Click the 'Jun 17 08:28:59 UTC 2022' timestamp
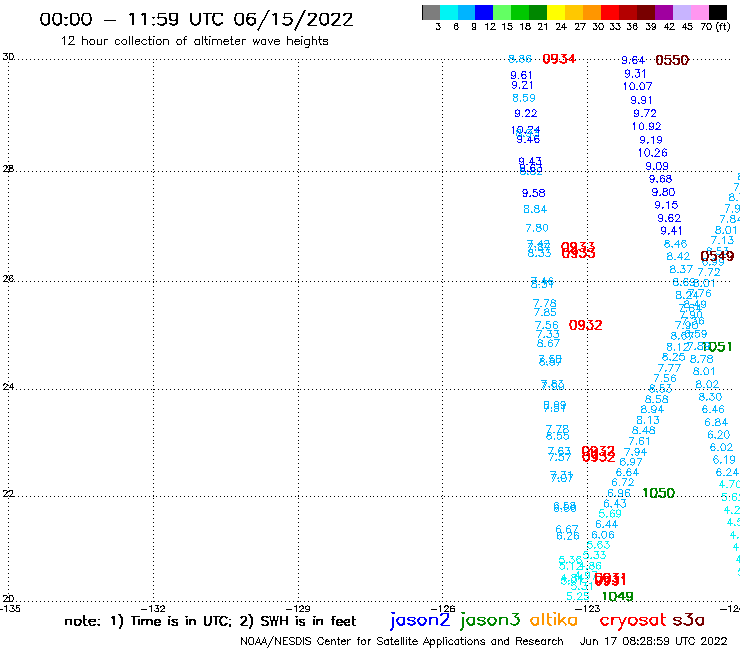 click(x=654, y=641)
